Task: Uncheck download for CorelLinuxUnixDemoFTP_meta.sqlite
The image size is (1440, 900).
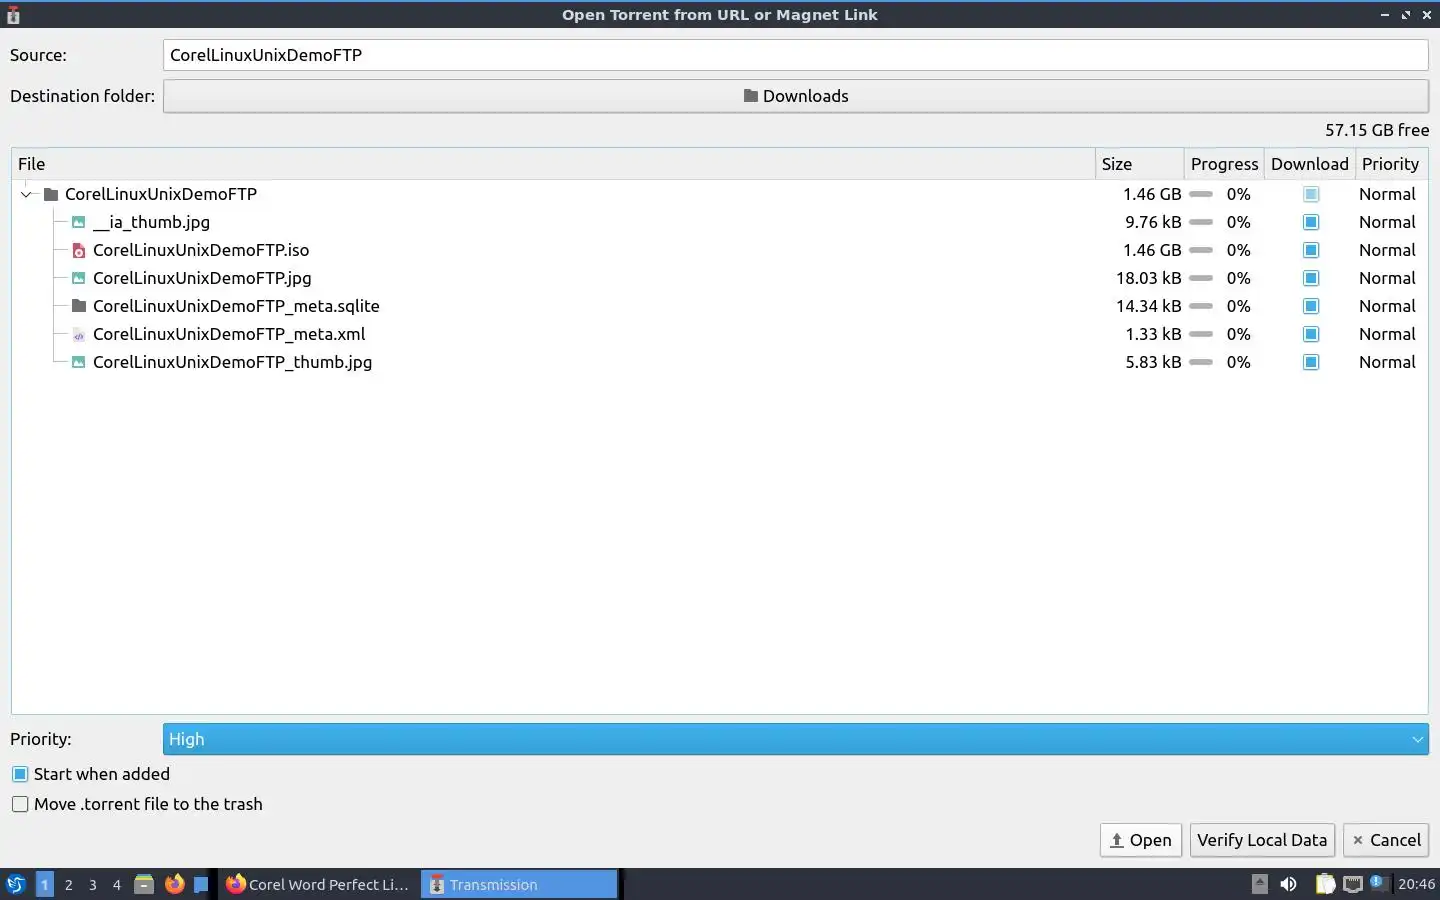Action: (x=1311, y=306)
